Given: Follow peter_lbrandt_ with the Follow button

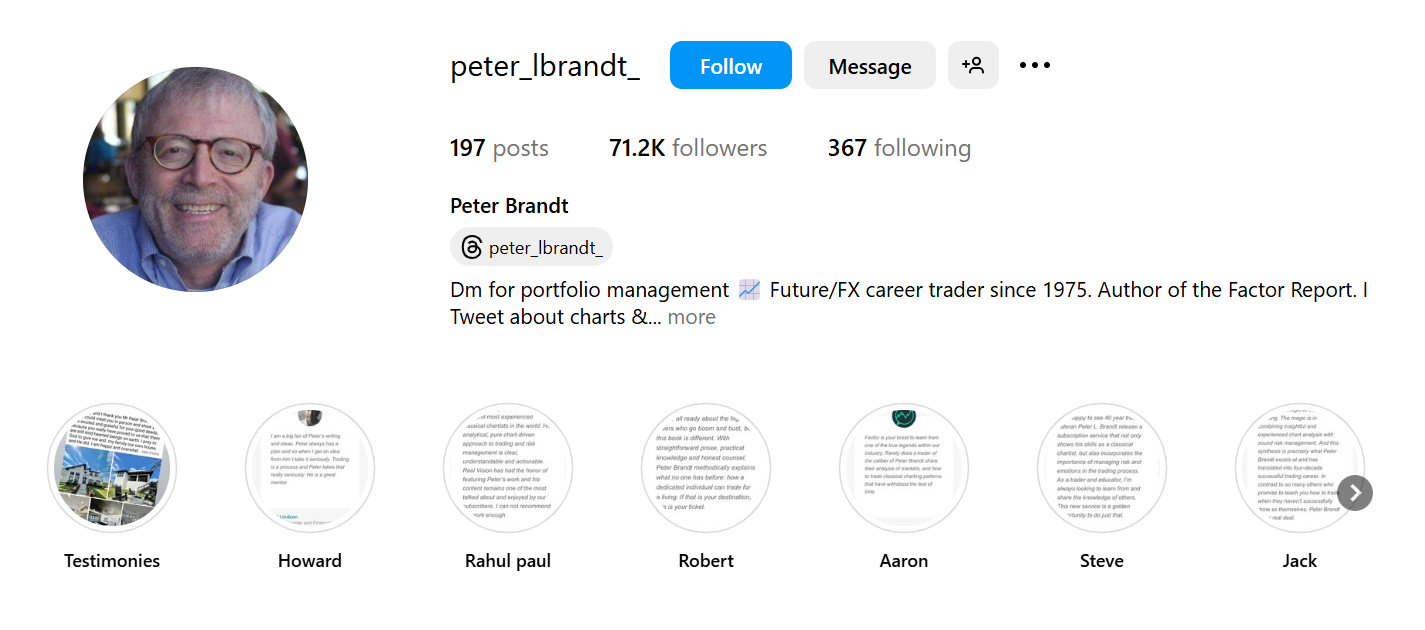Looking at the screenshot, I should [x=730, y=64].
